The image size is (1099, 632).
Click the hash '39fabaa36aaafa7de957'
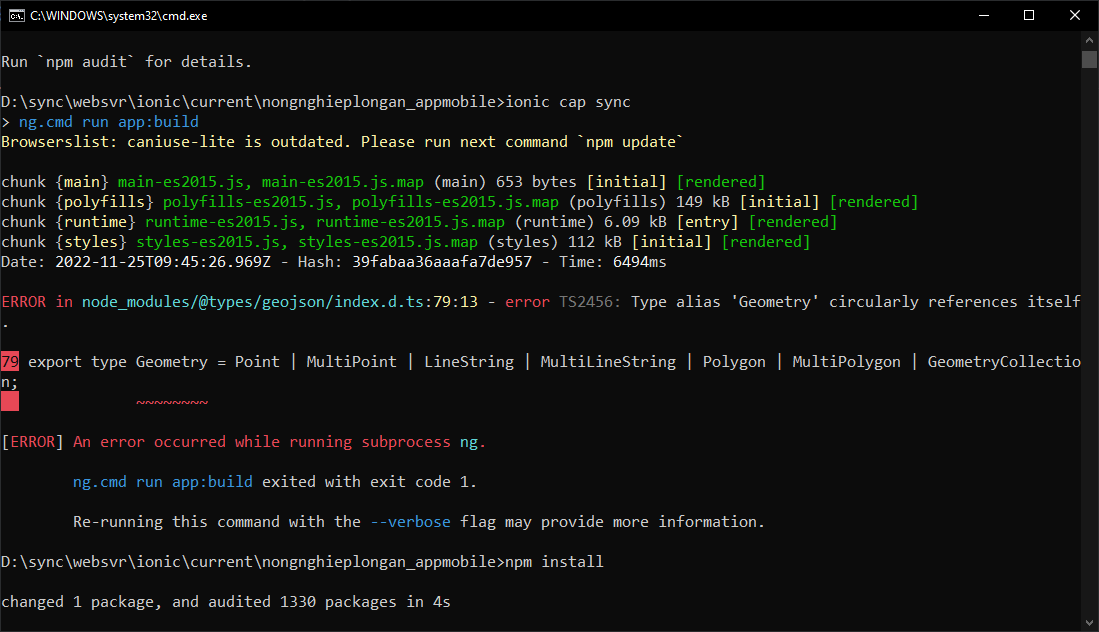click(x=442, y=262)
